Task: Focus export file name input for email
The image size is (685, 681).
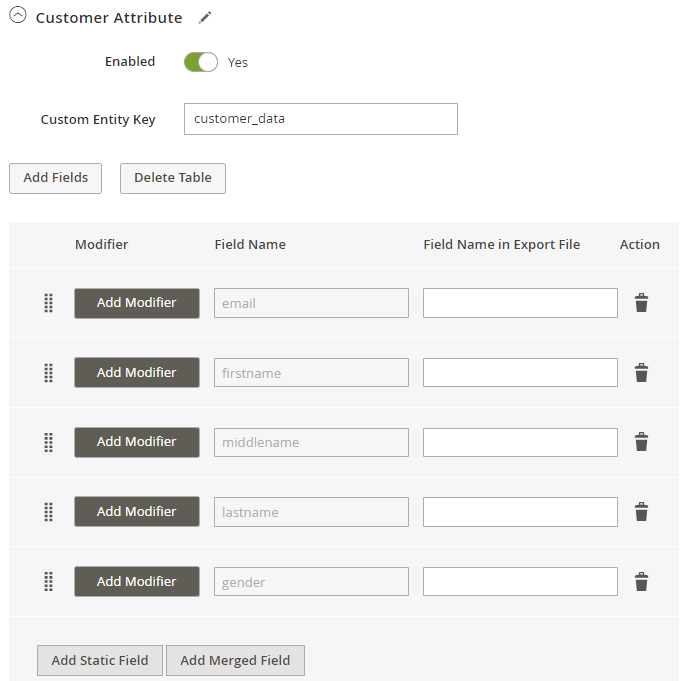Action: (x=520, y=303)
